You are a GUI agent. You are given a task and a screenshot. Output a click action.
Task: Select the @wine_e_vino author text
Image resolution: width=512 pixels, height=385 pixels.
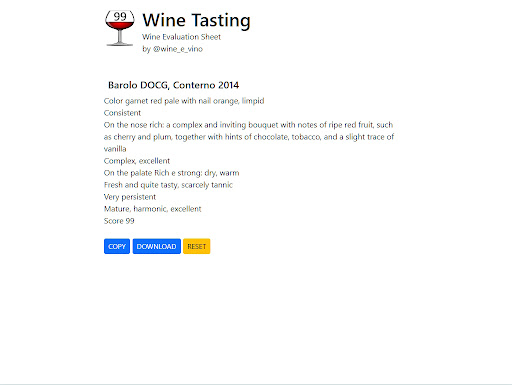178,49
